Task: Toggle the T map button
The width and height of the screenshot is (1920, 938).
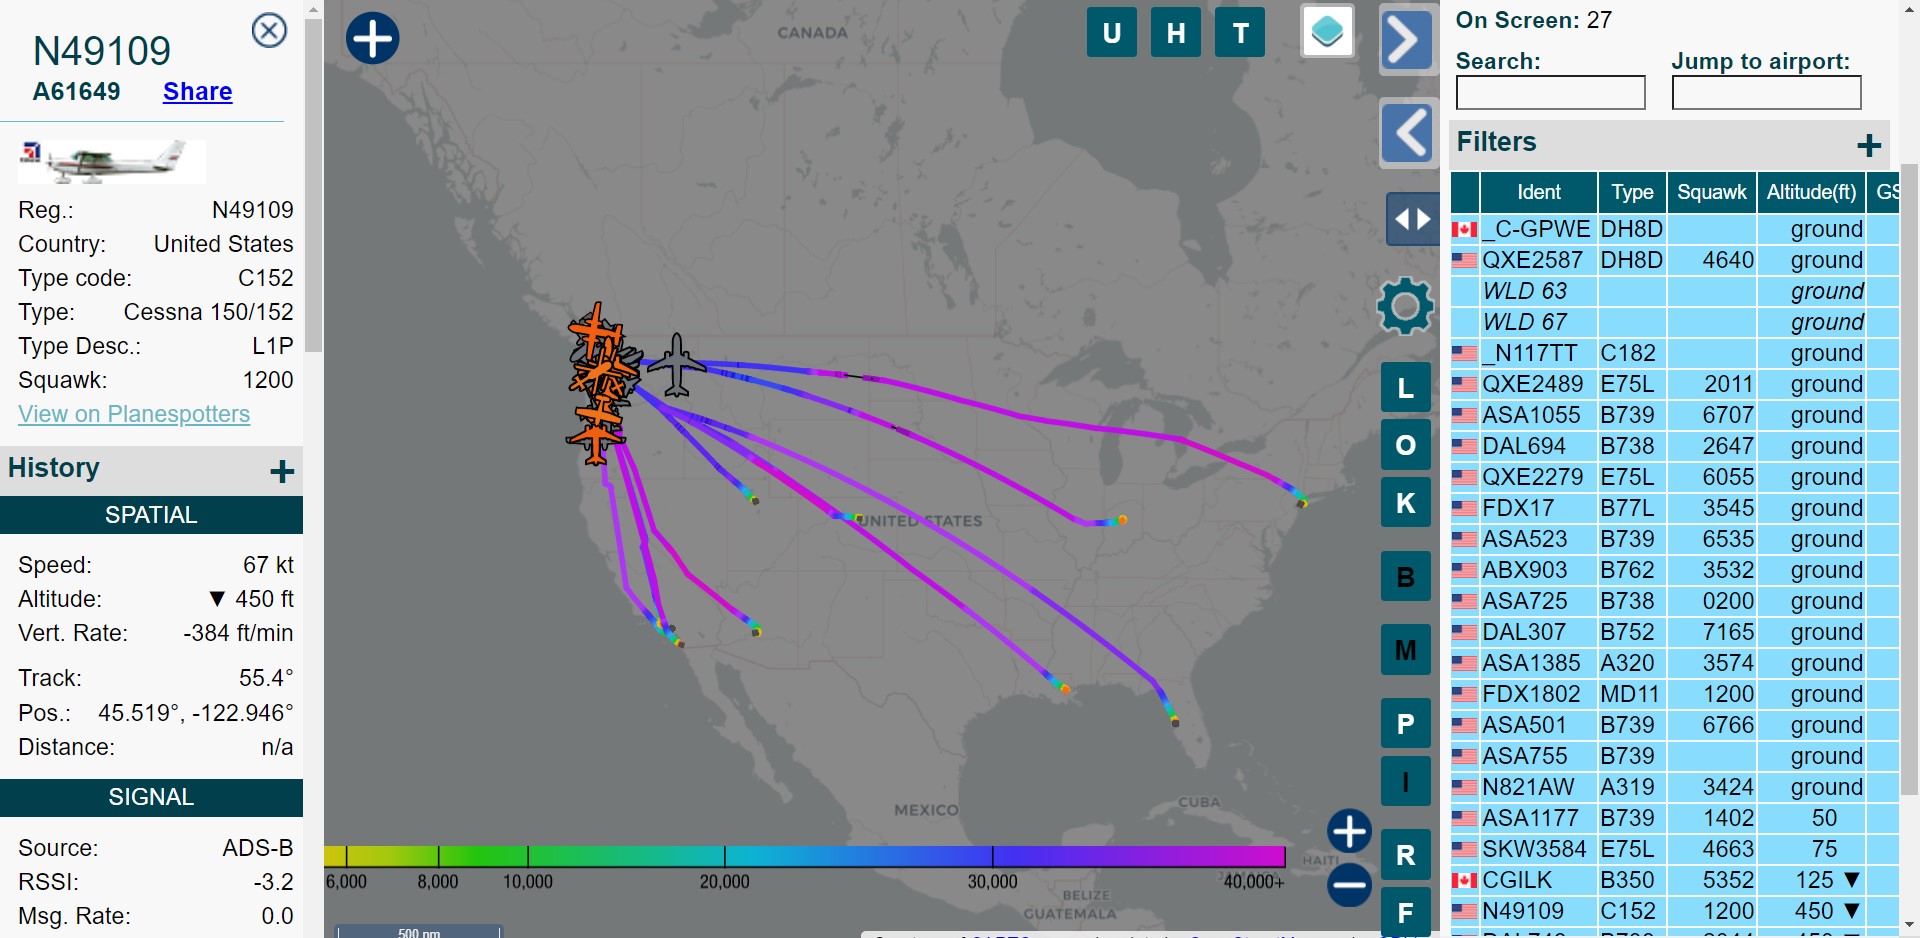Action: [x=1240, y=33]
